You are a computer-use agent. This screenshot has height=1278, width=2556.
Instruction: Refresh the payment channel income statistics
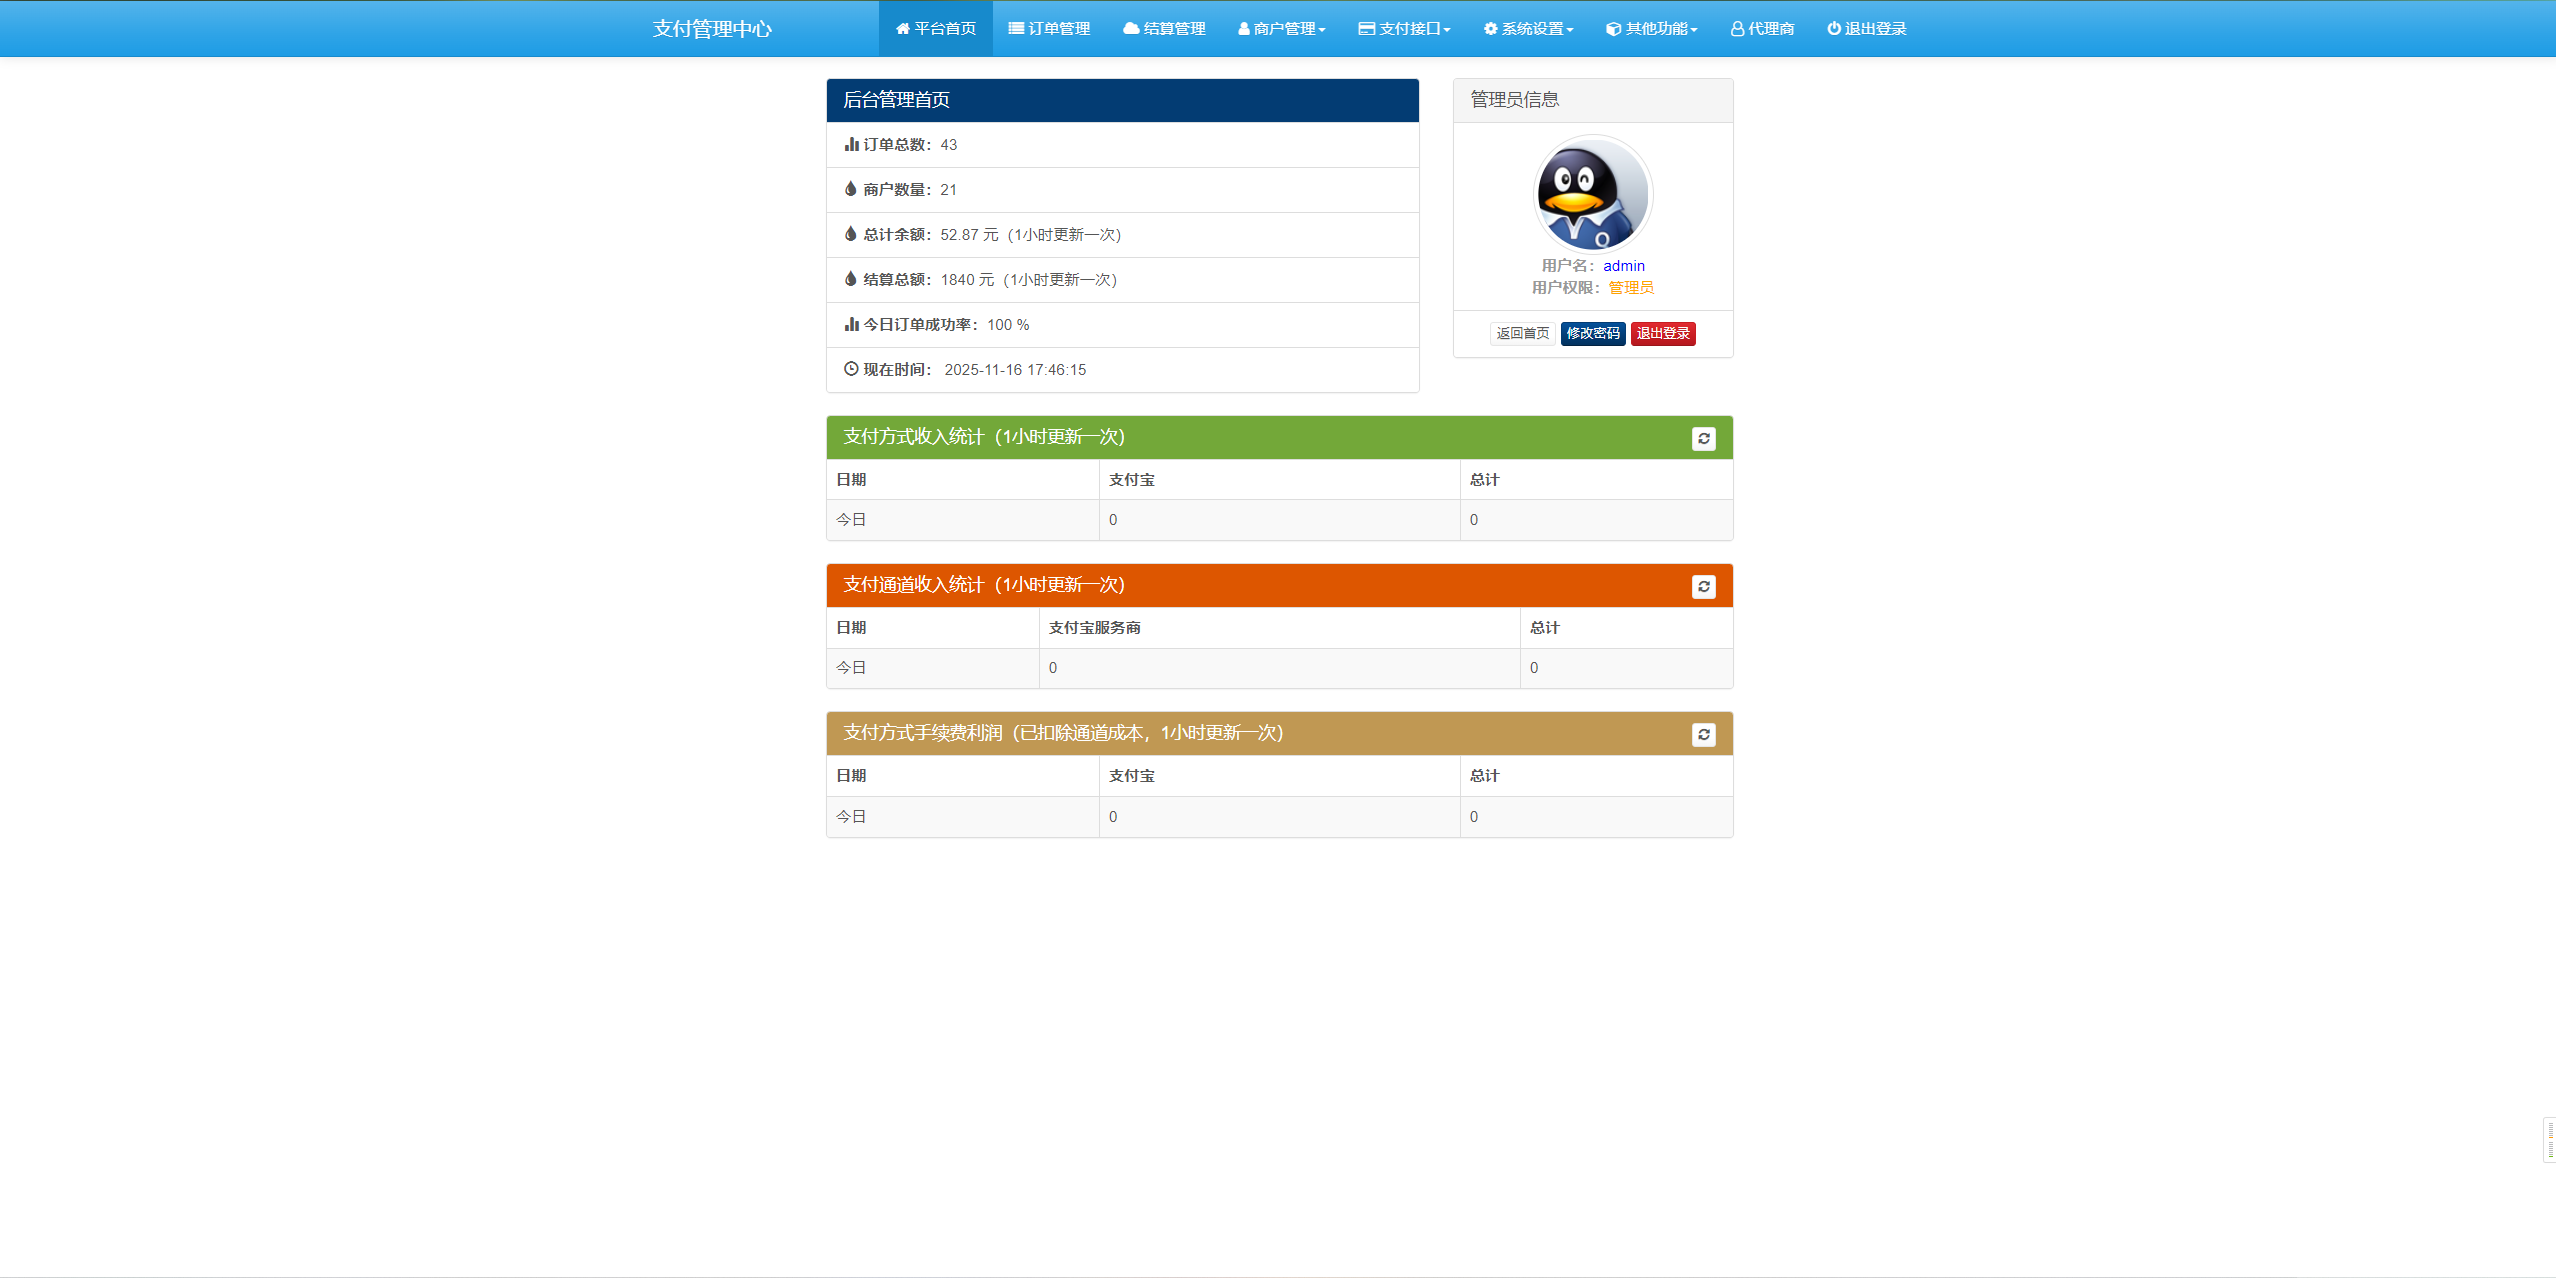pyautogui.click(x=1703, y=587)
